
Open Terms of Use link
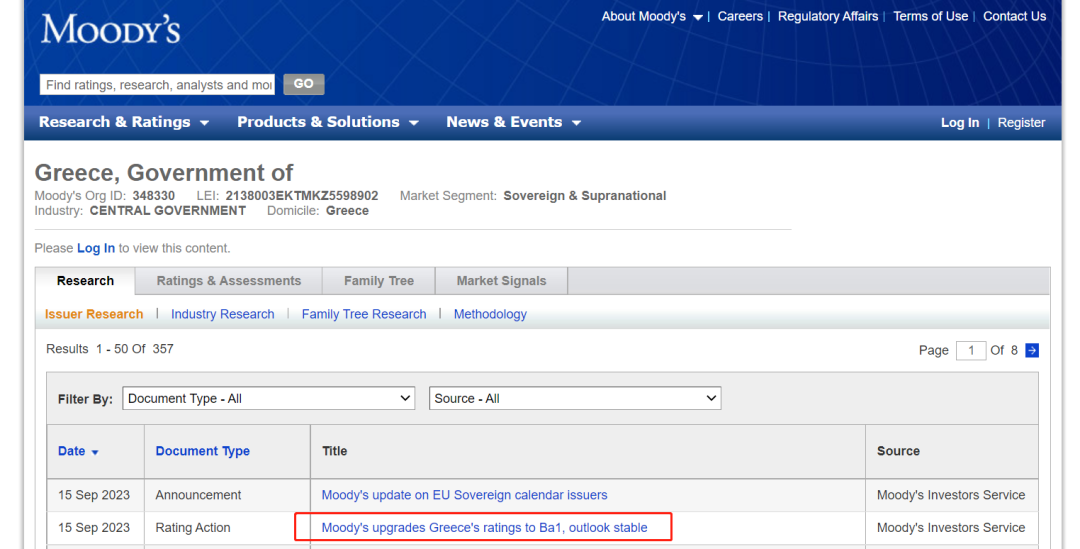931,17
